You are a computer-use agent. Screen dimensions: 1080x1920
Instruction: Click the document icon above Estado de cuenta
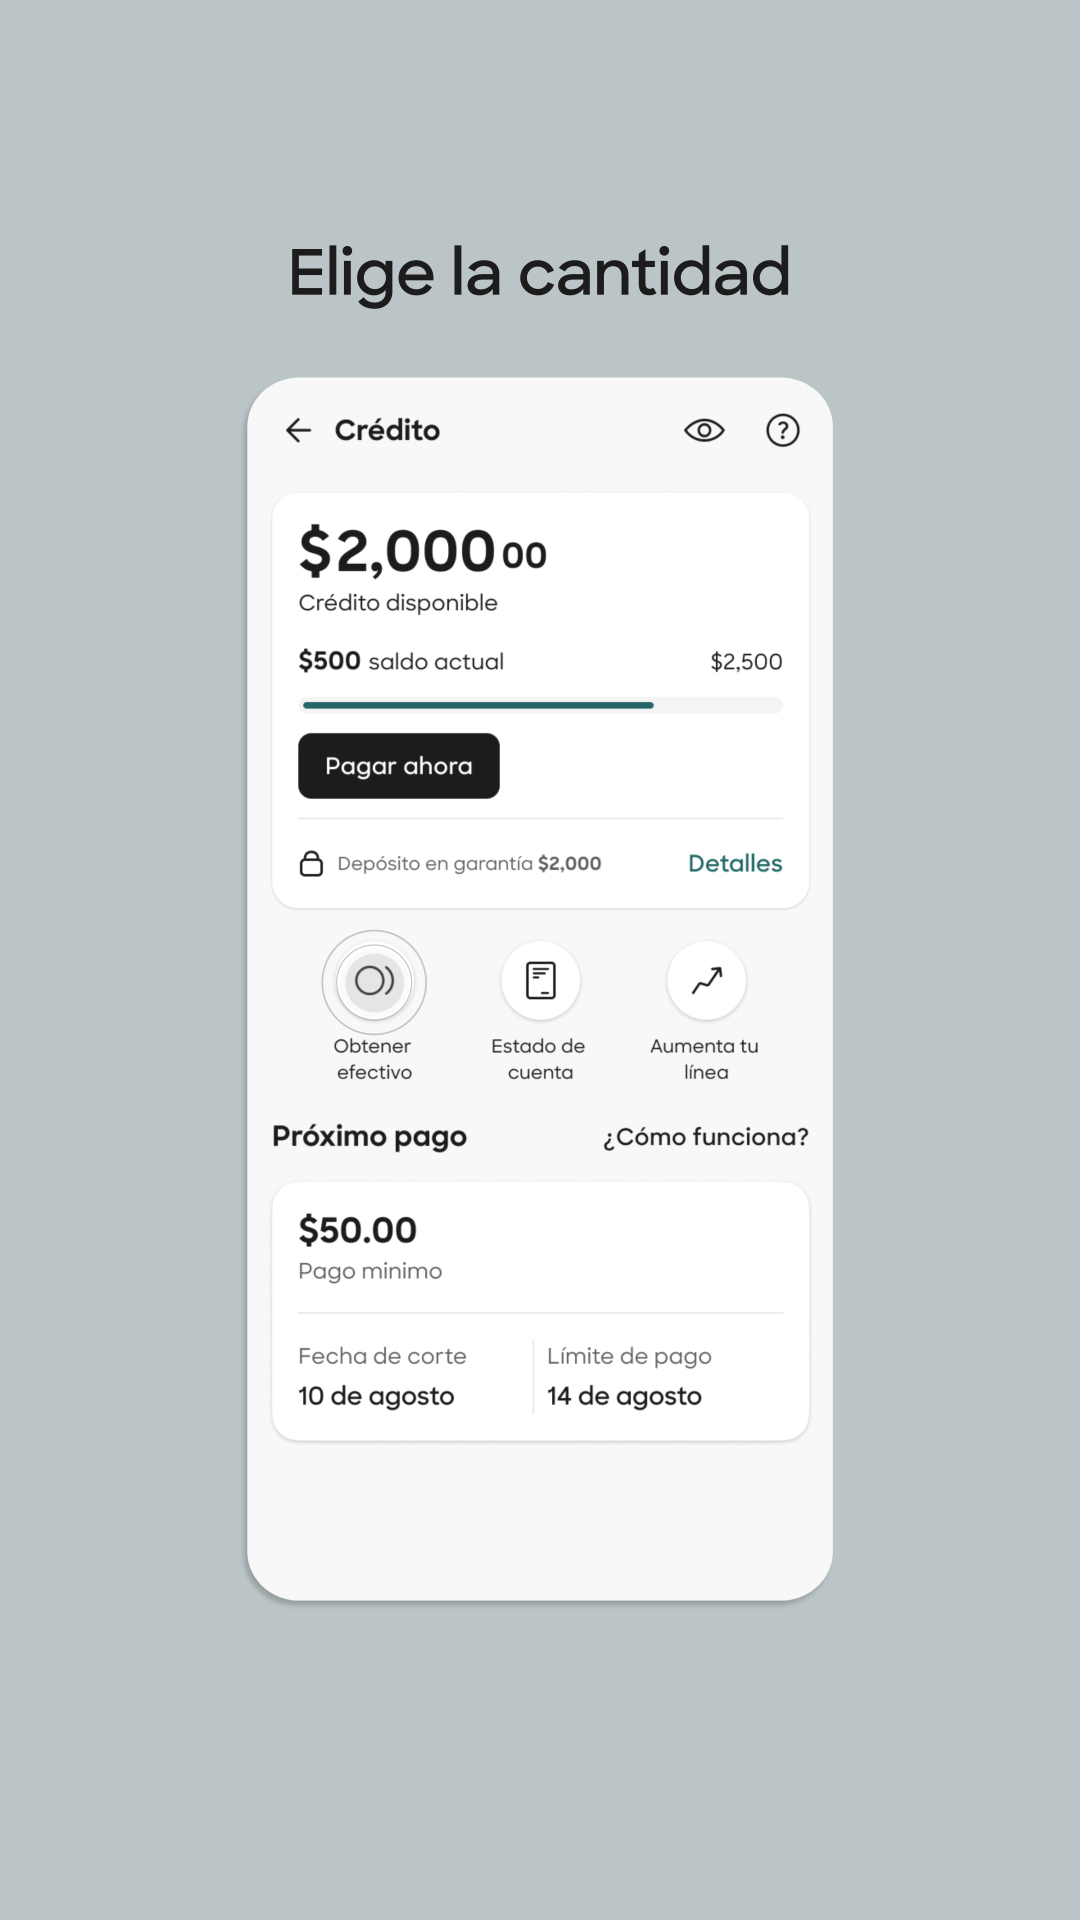540,983
